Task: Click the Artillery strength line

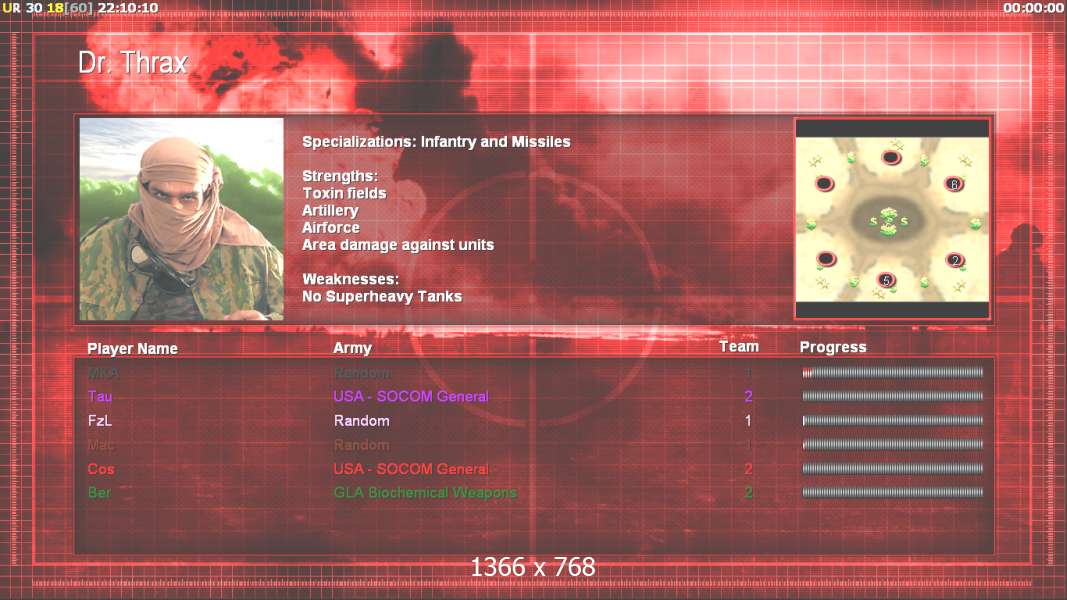Action: [330, 211]
